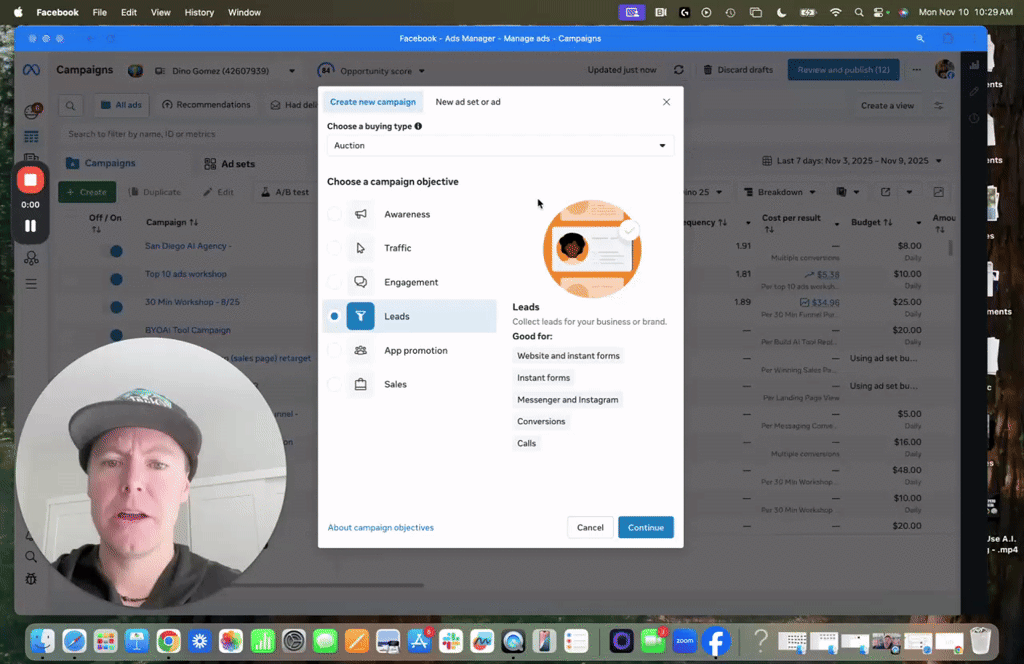Expand the Breakdown dropdown
Viewport: 1024px width, 664px height.
(x=779, y=192)
